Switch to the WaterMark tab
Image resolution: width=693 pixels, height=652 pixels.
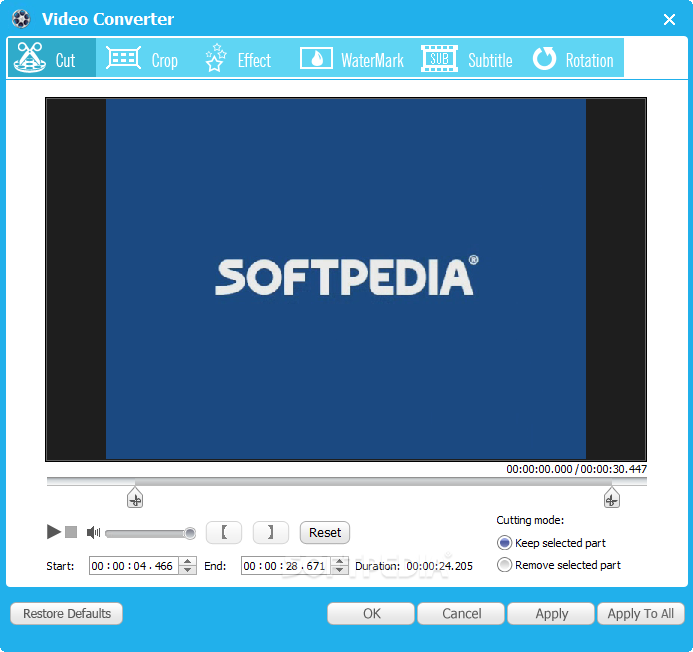(352, 58)
